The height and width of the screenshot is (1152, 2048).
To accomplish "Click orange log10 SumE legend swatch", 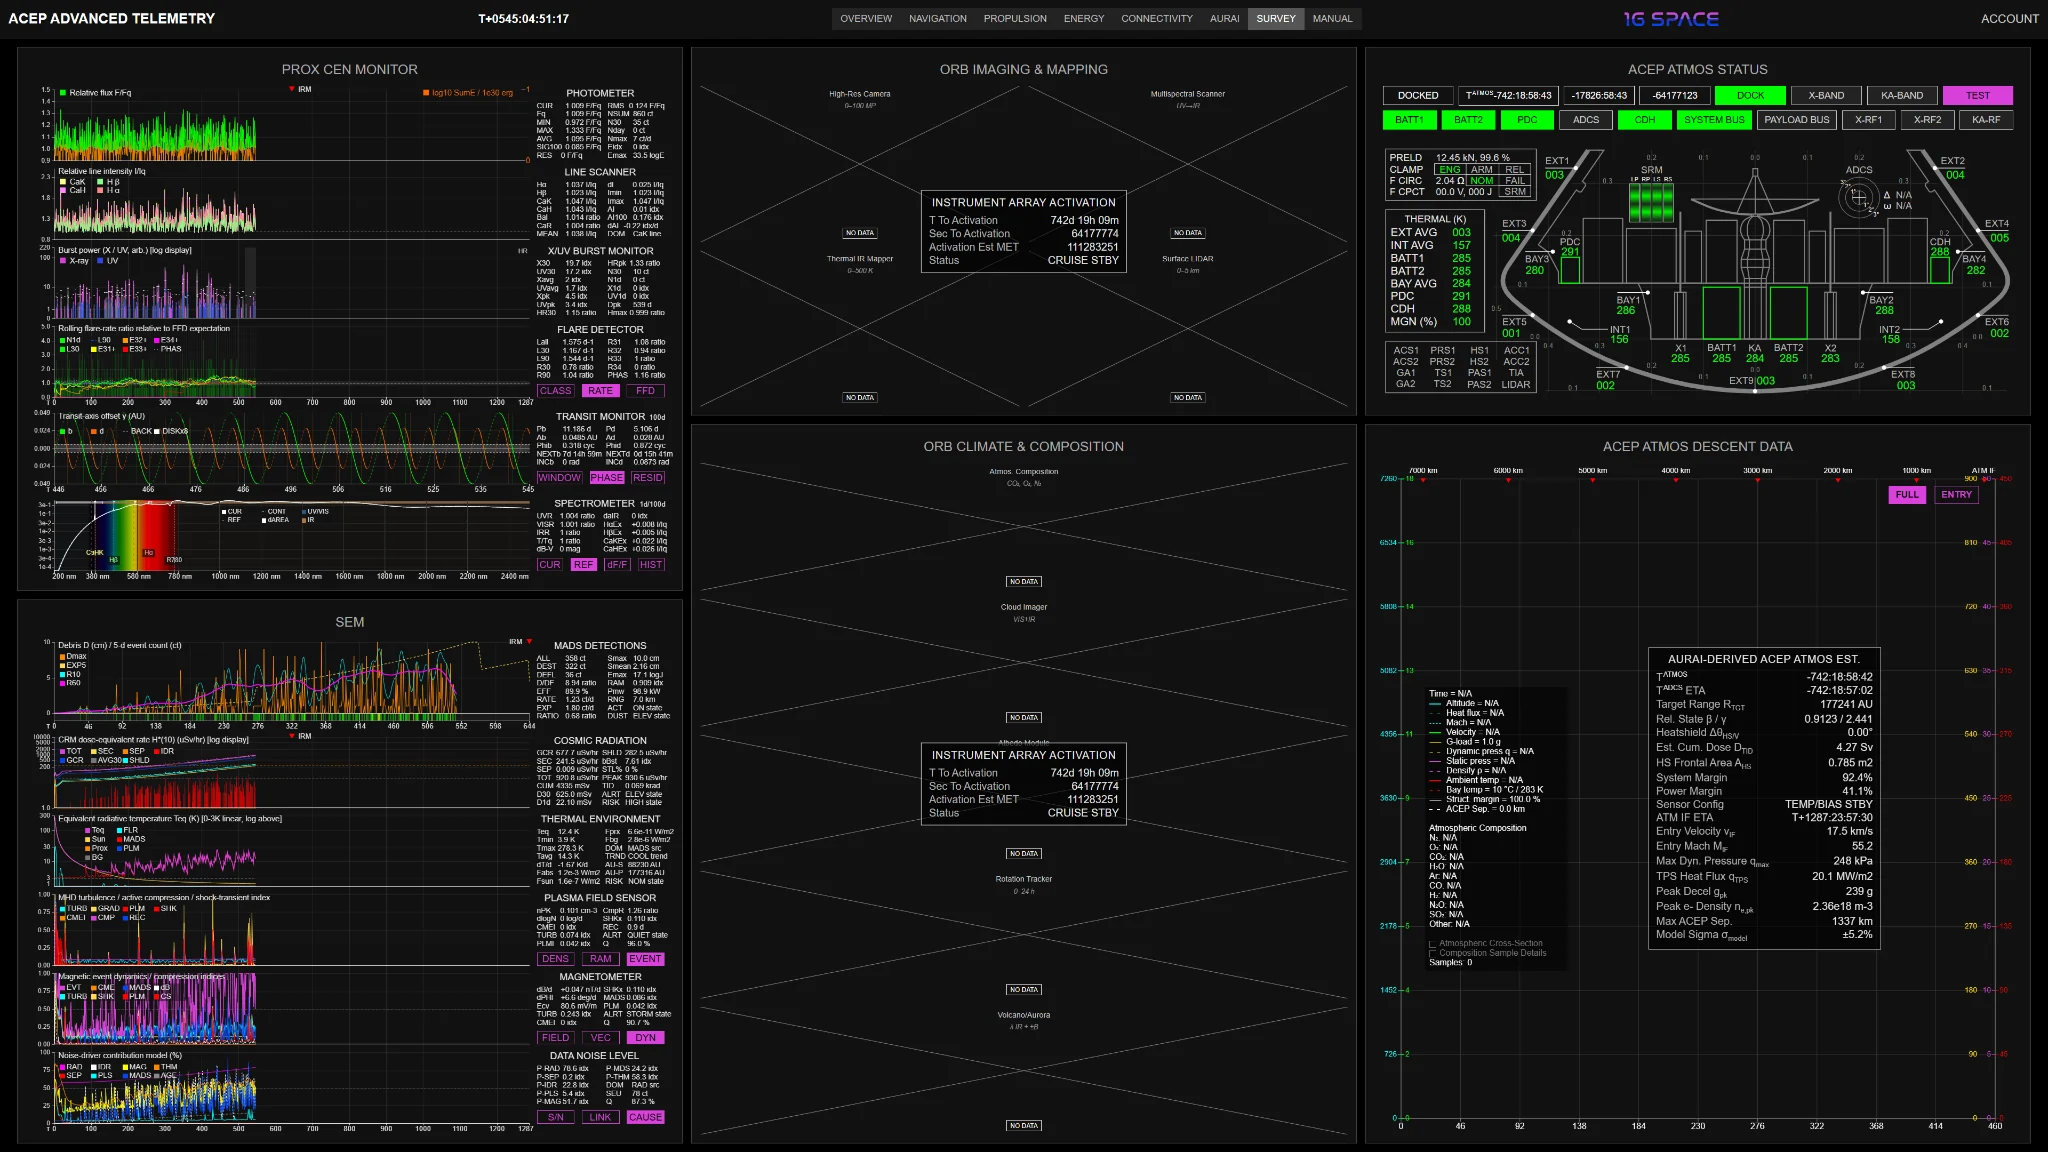I will click(x=426, y=93).
